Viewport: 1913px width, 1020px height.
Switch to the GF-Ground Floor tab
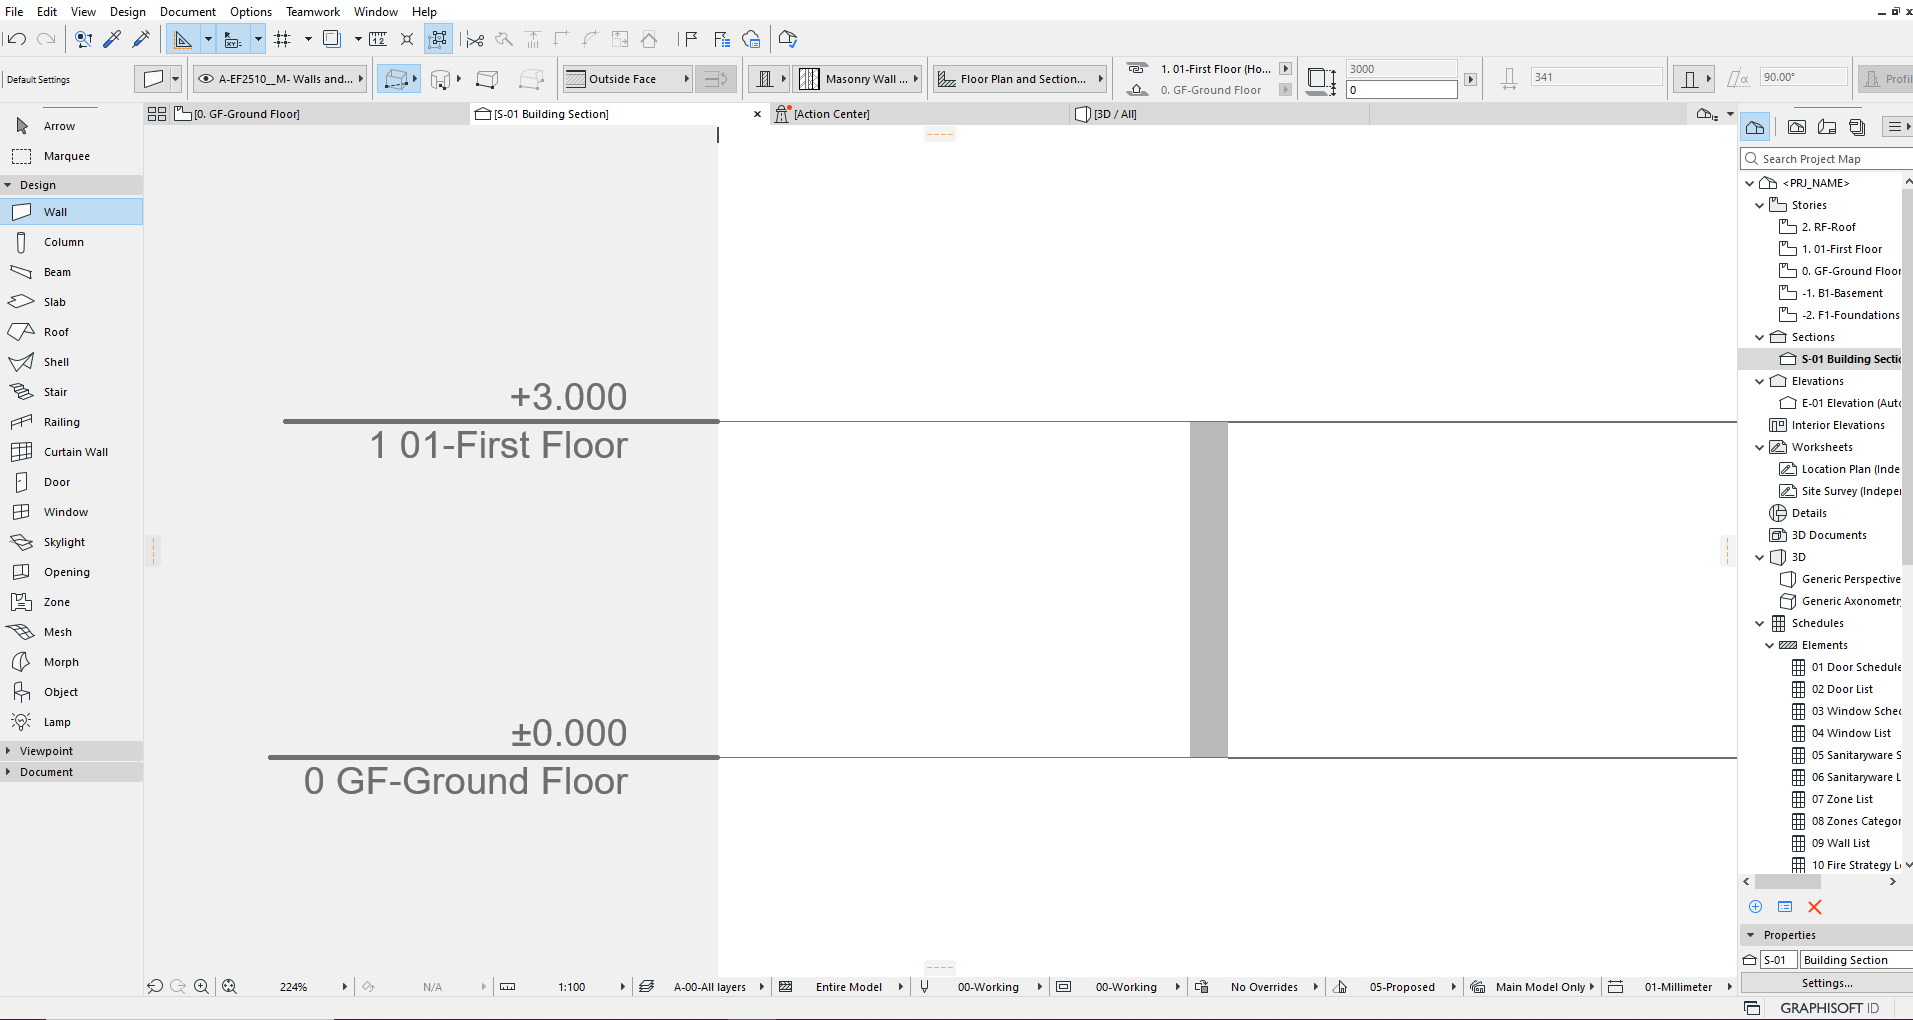tap(246, 114)
